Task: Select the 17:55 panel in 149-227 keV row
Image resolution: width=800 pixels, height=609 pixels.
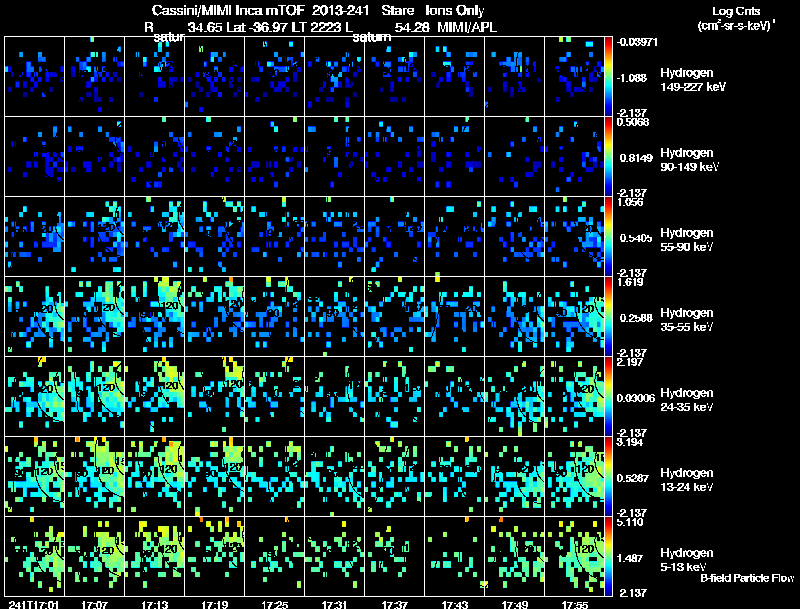Action: [x=574, y=77]
